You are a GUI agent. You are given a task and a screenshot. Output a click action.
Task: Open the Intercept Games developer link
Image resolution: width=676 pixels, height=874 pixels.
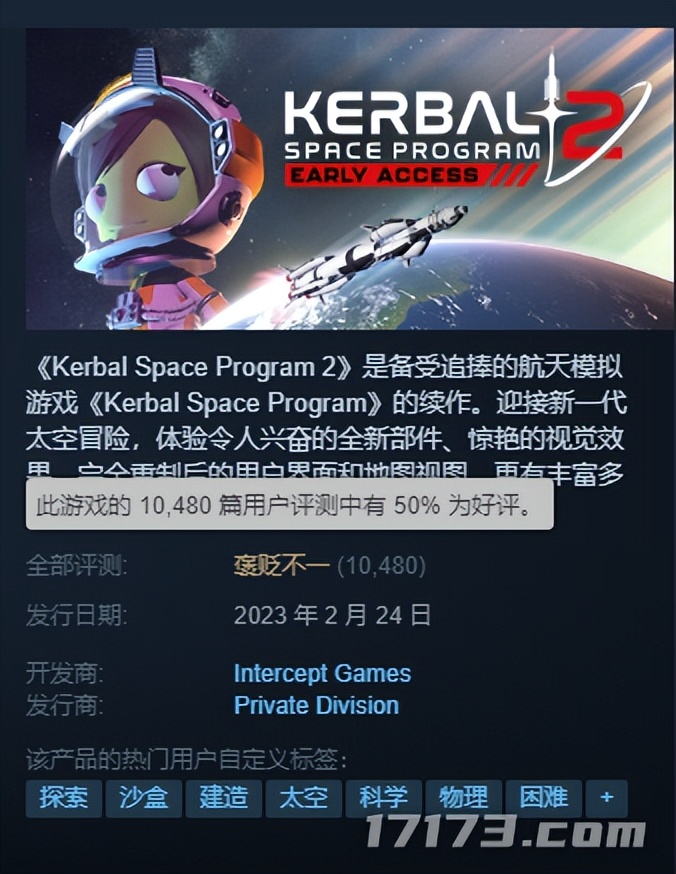click(x=322, y=673)
